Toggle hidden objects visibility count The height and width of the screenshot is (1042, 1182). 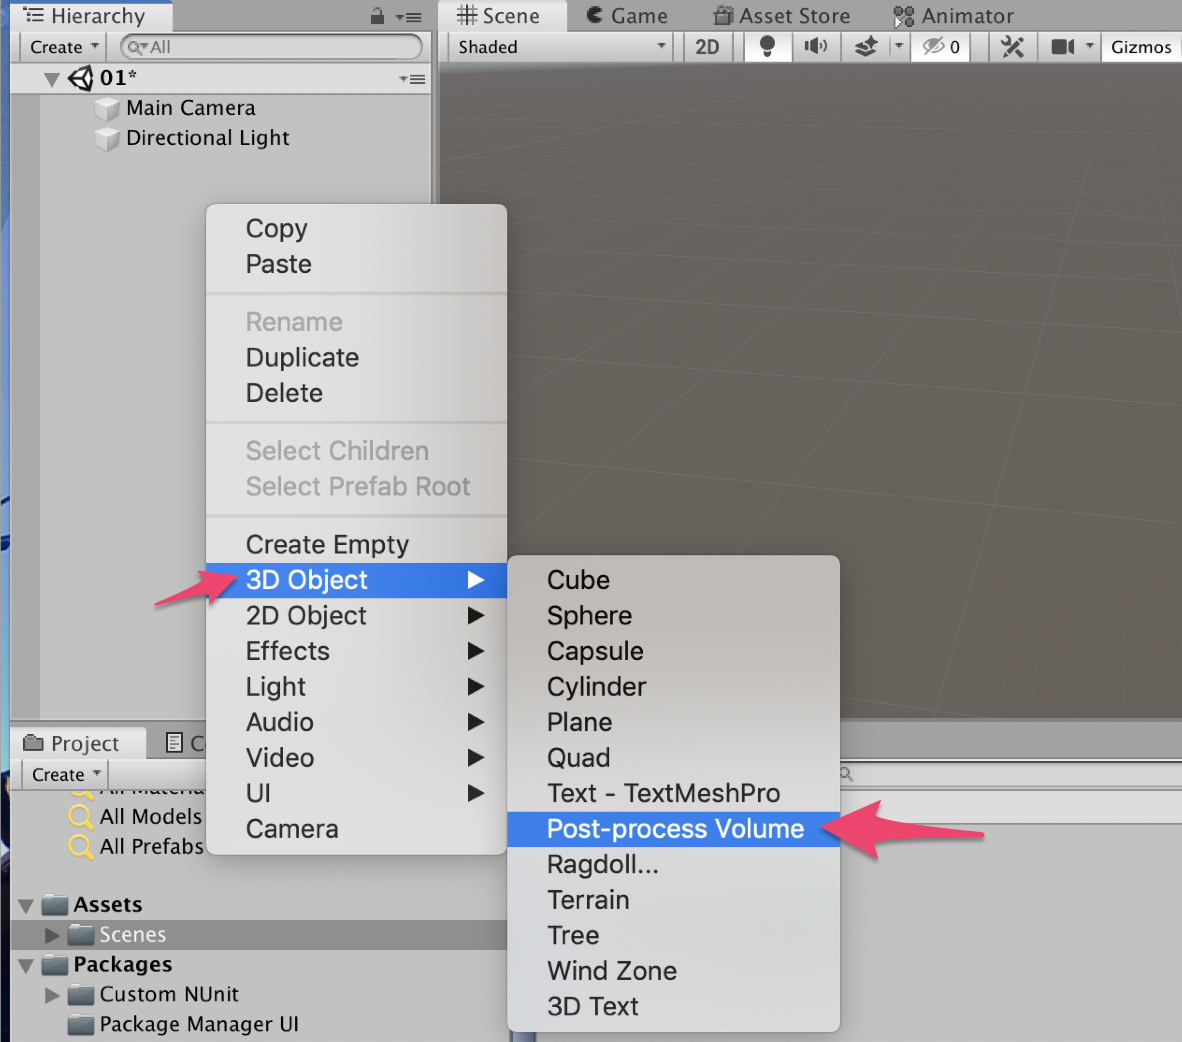941,47
